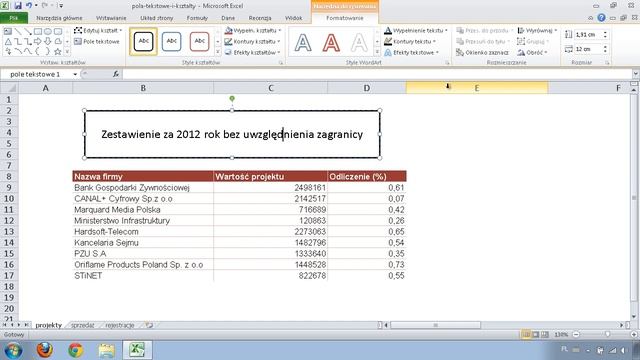Open Wypełnienie tekstu dropdown
The height and width of the screenshot is (360, 640).
[416, 31]
